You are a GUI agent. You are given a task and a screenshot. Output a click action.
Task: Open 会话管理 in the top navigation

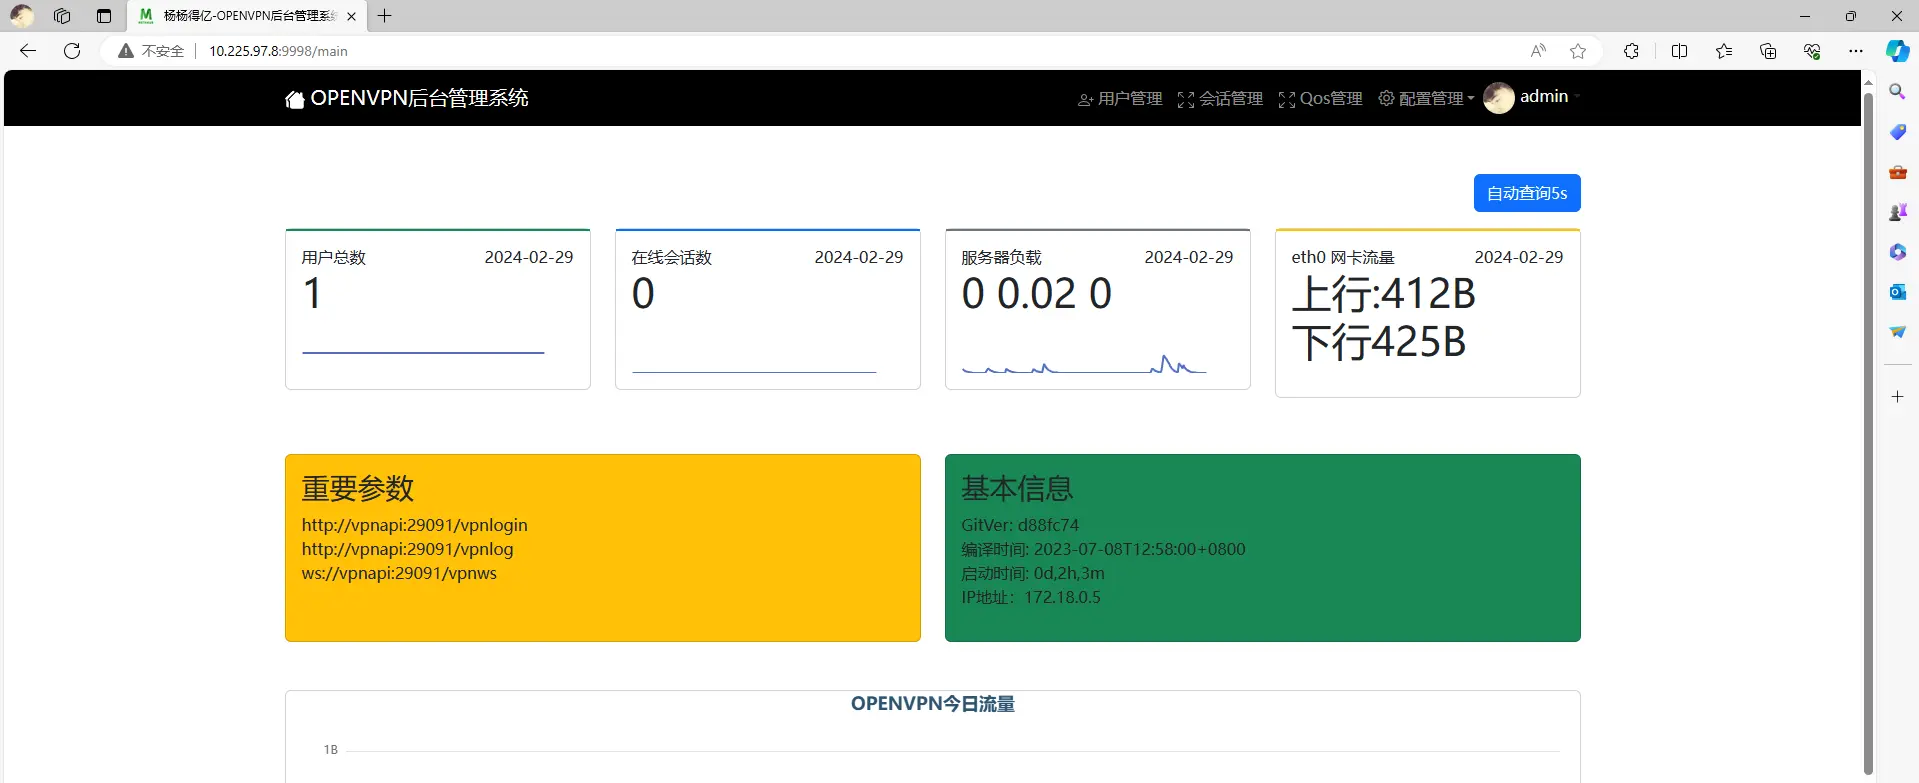coord(1220,98)
